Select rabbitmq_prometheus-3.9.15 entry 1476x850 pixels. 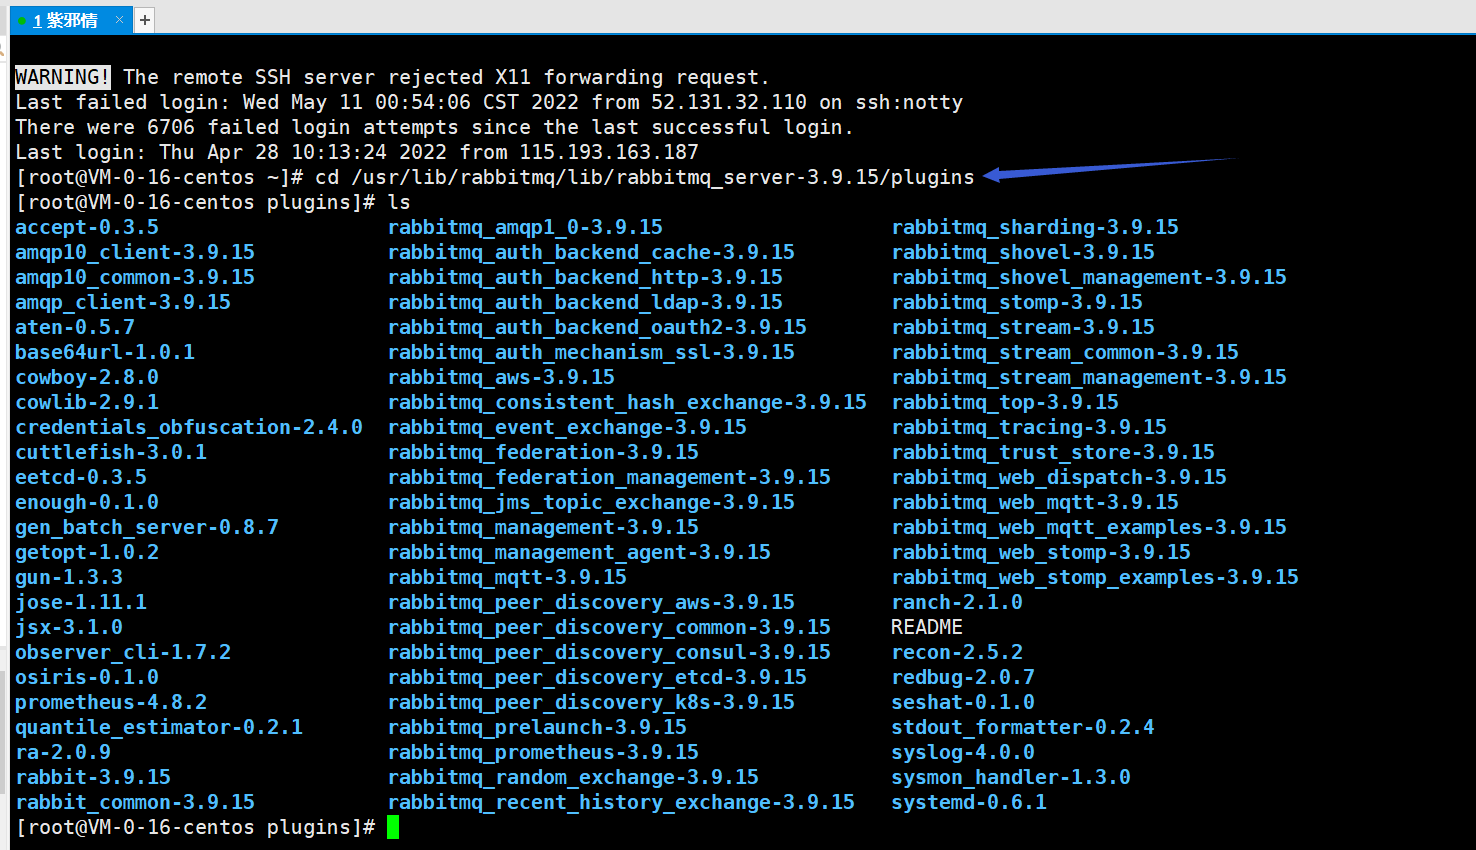pyautogui.click(x=543, y=752)
